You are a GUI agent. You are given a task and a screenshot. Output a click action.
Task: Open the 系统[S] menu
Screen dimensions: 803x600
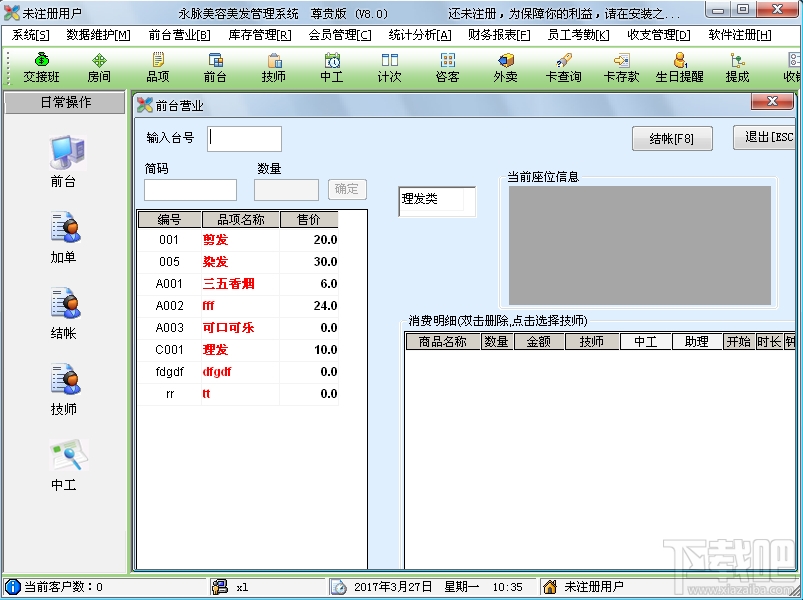coord(31,35)
